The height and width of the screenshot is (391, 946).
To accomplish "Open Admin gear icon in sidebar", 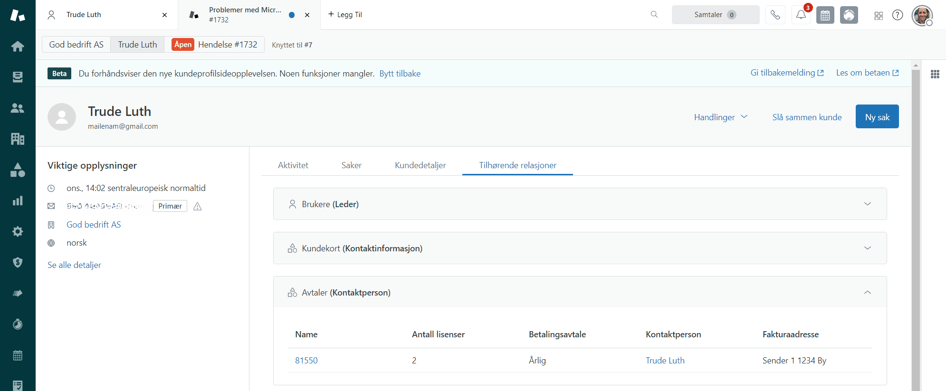I will click(x=17, y=231).
